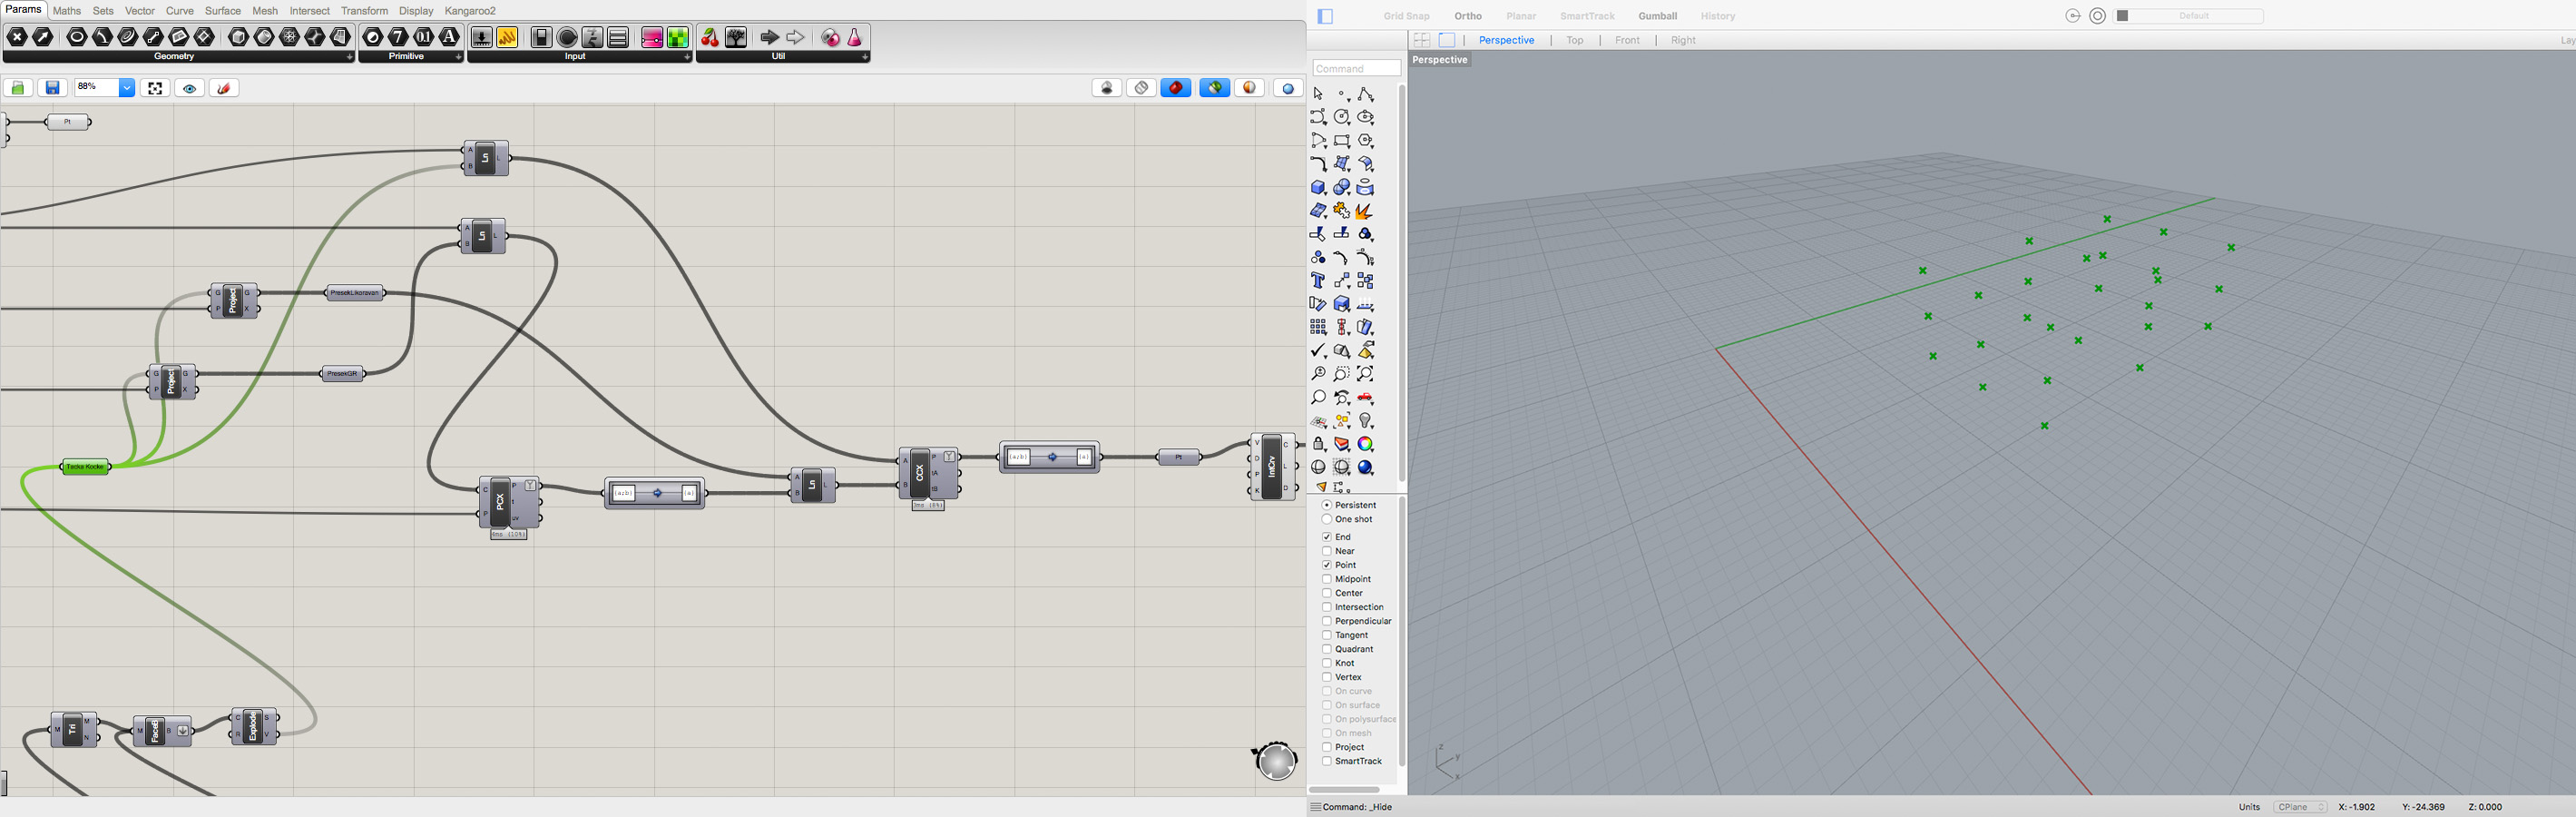The height and width of the screenshot is (817, 2576).
Task: Toggle Grid Snap in Rhino toolbar
Action: (x=1406, y=16)
